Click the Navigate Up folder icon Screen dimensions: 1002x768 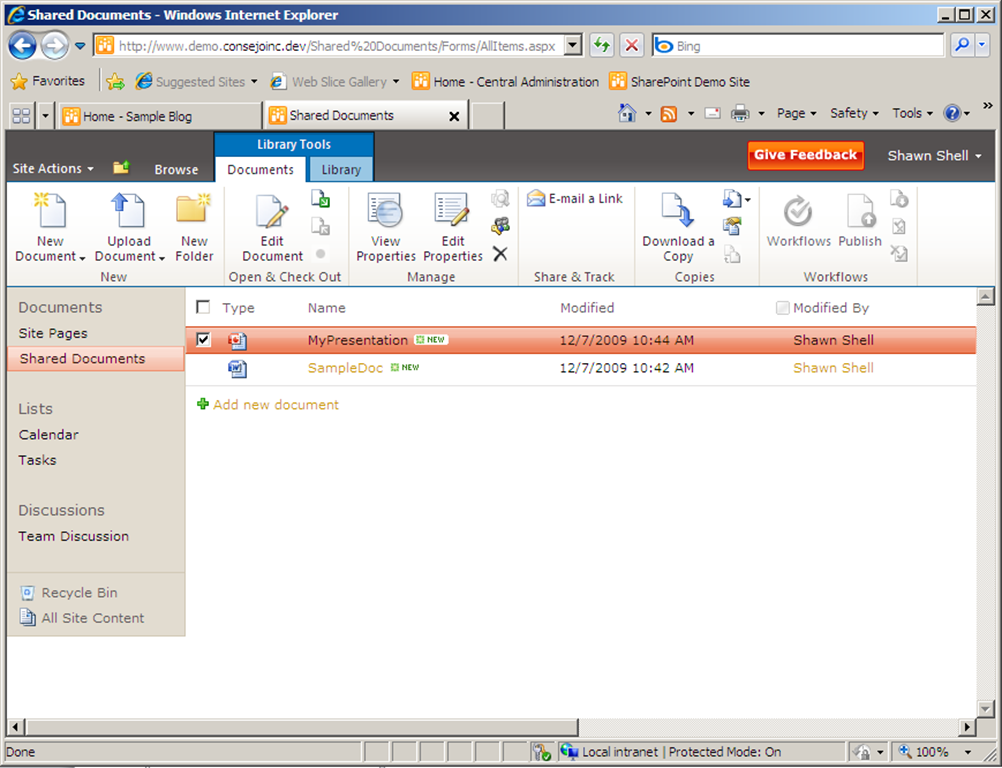coord(121,167)
